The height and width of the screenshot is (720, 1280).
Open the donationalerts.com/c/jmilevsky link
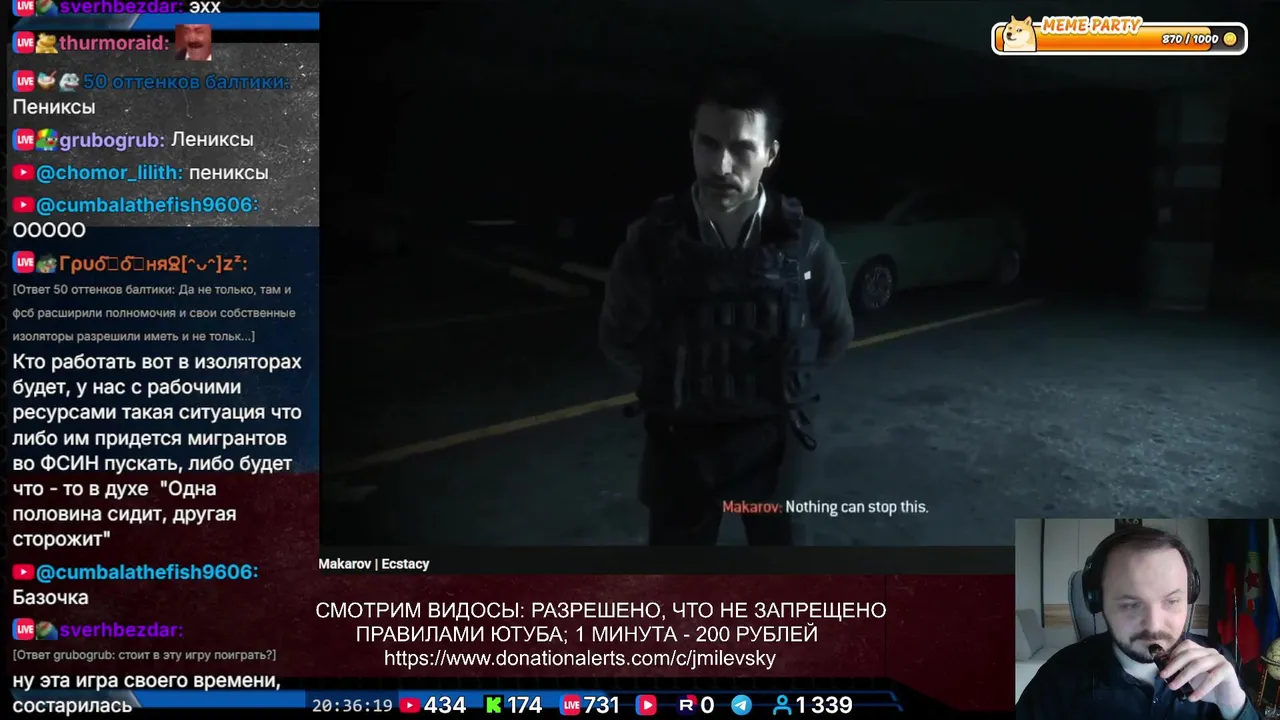580,658
